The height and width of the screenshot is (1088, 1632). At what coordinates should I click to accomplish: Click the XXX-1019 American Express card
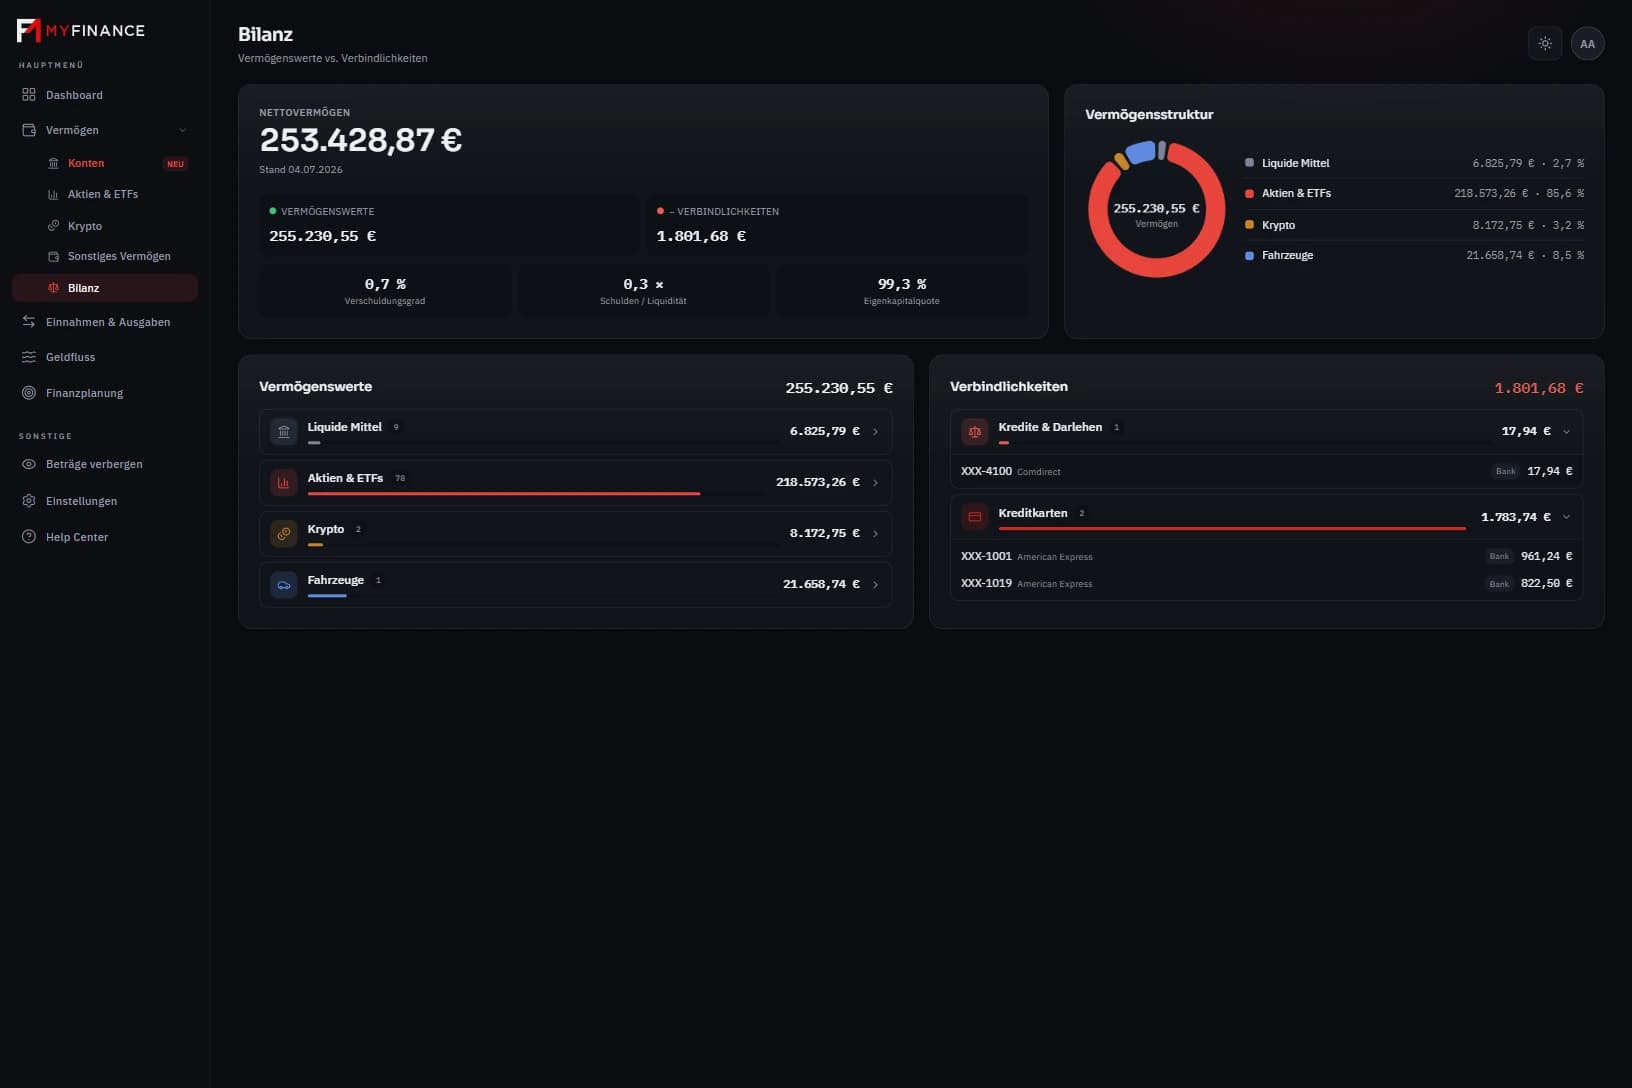(x=1266, y=583)
